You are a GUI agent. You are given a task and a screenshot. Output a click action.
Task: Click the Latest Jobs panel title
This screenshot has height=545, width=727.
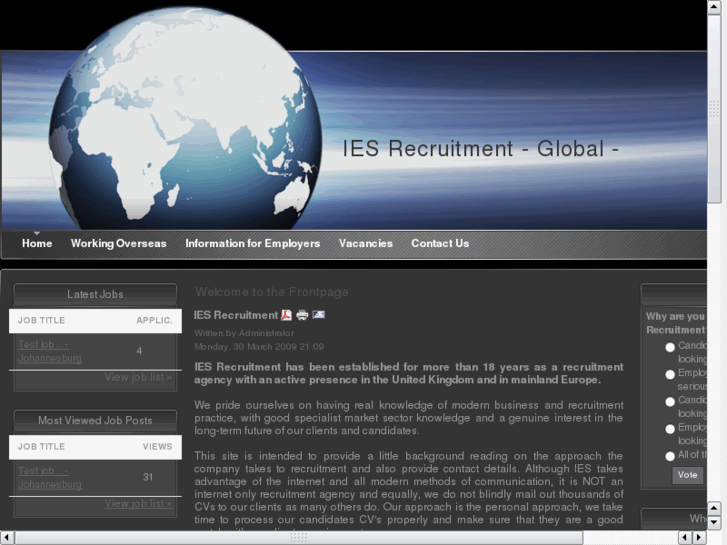pyautogui.click(x=95, y=294)
